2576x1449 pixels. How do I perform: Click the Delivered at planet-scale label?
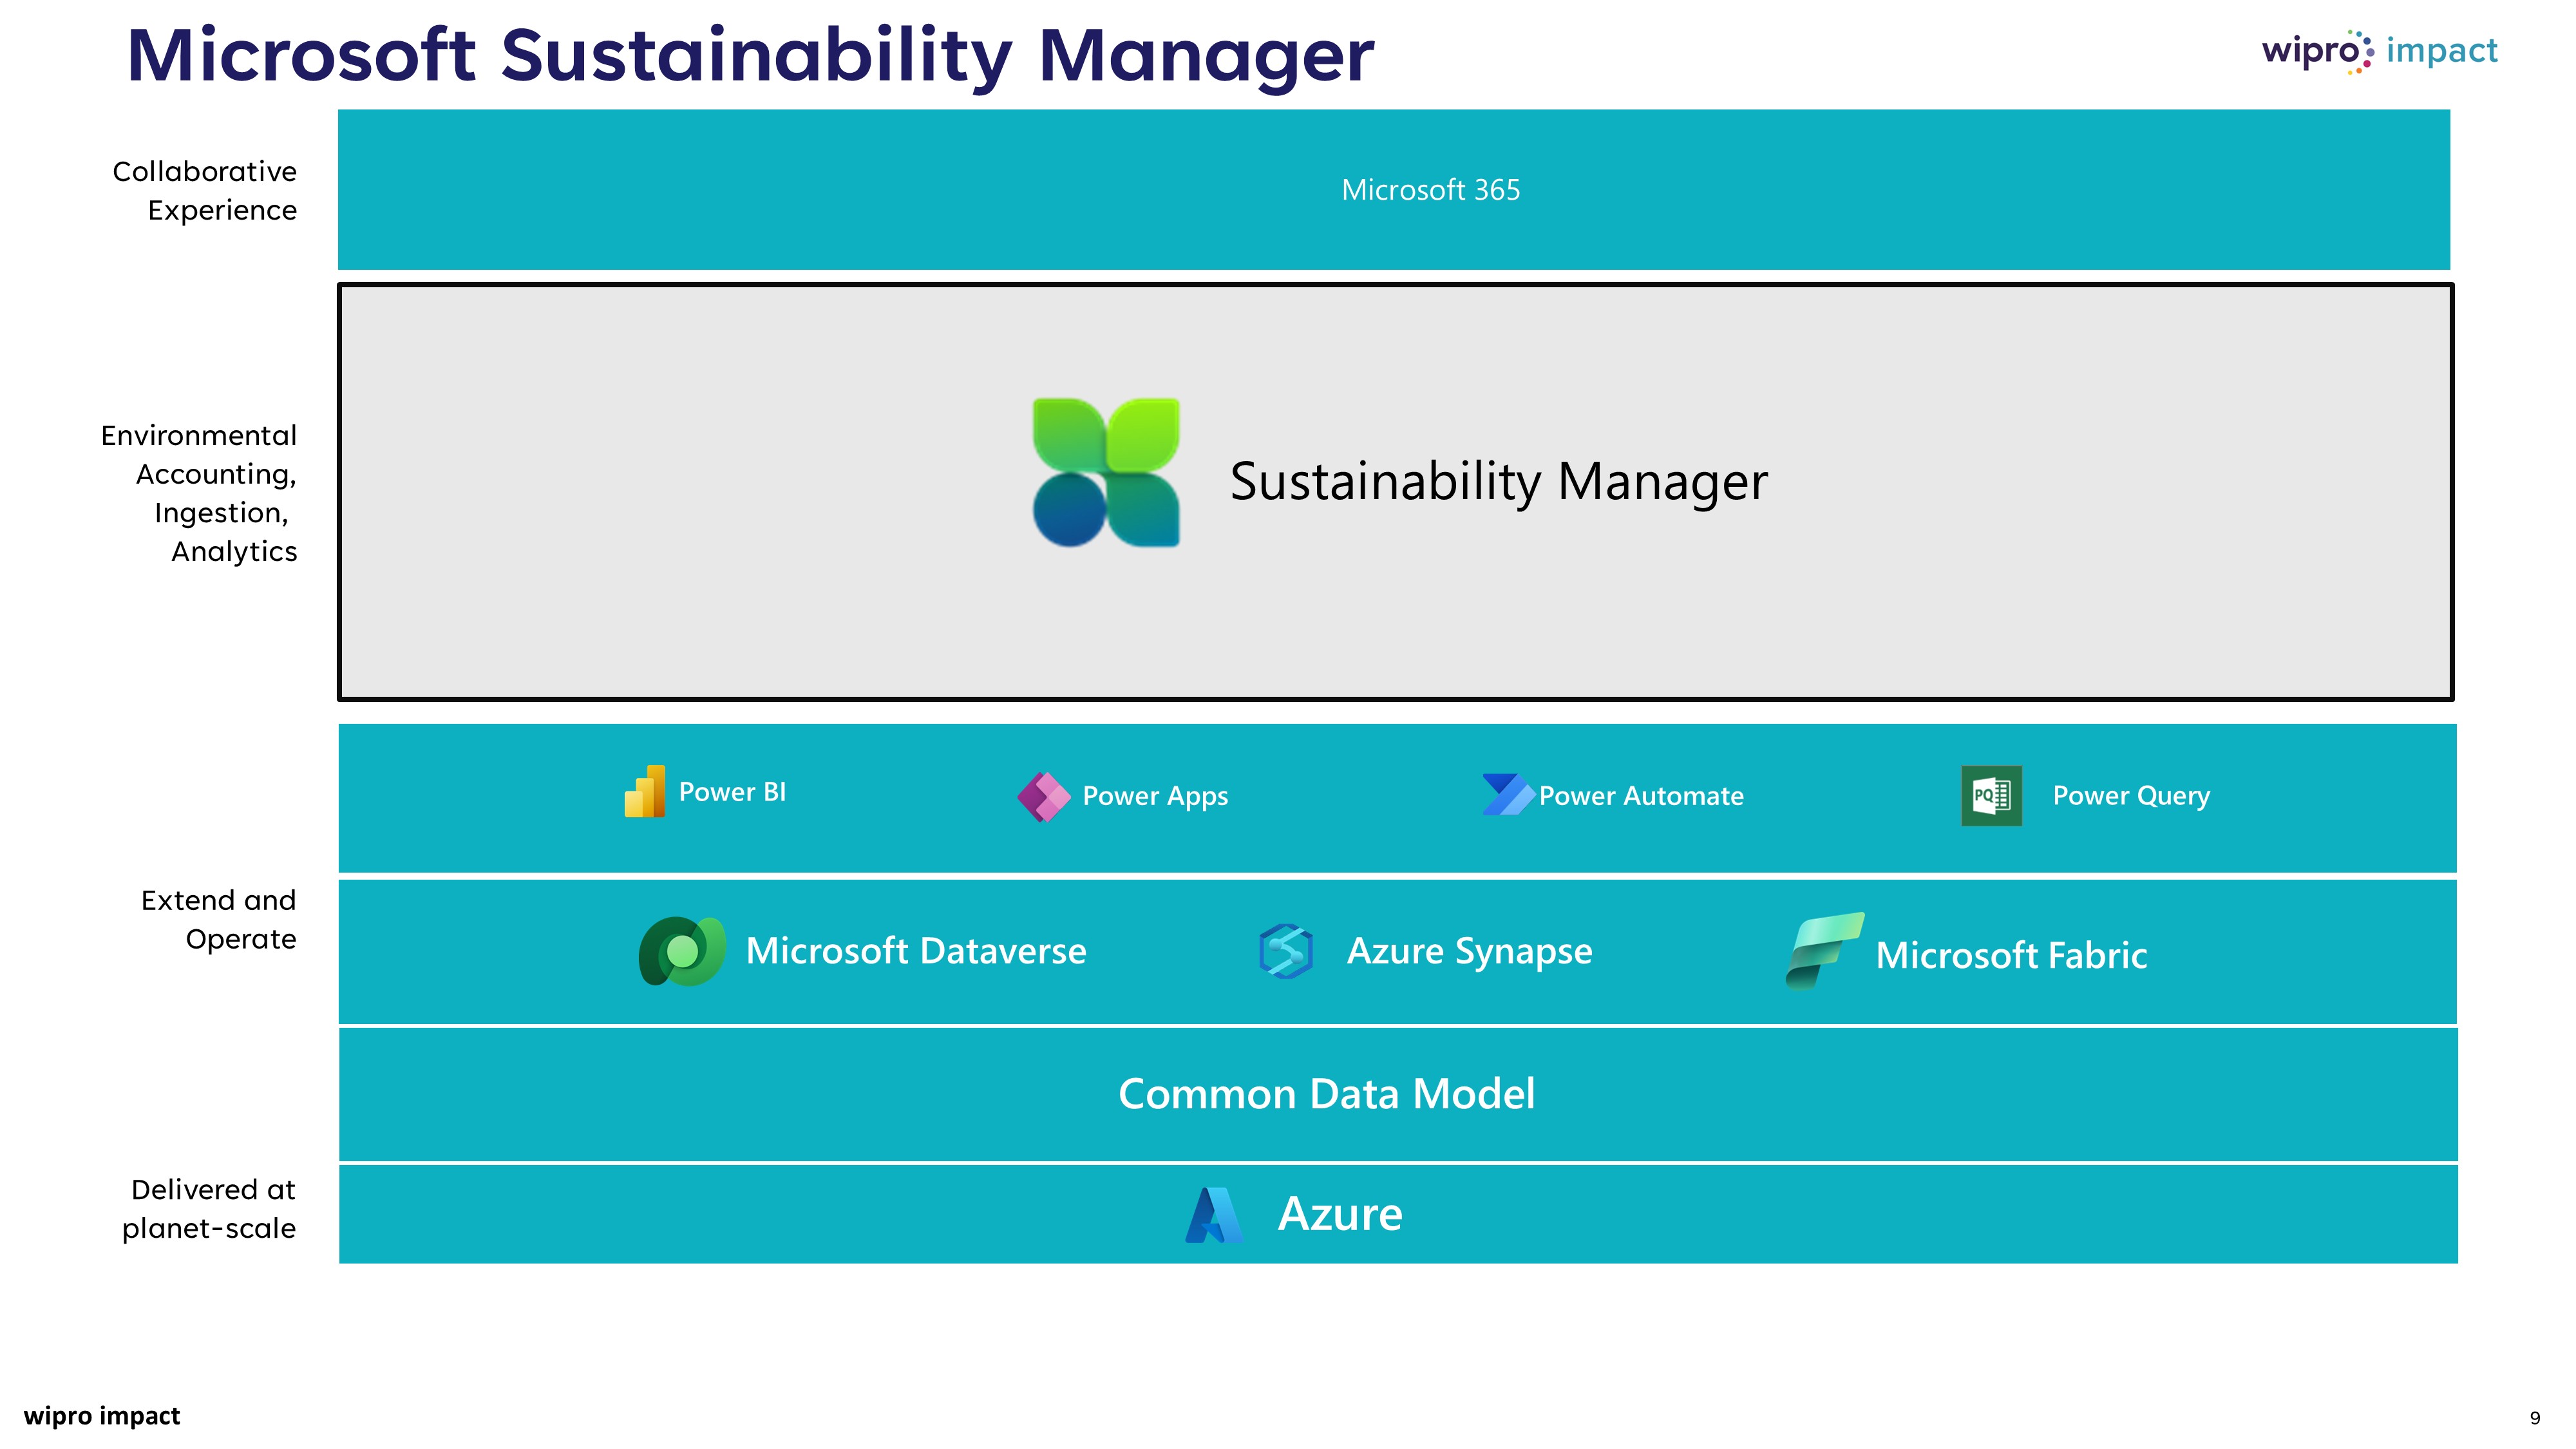click(x=209, y=1209)
